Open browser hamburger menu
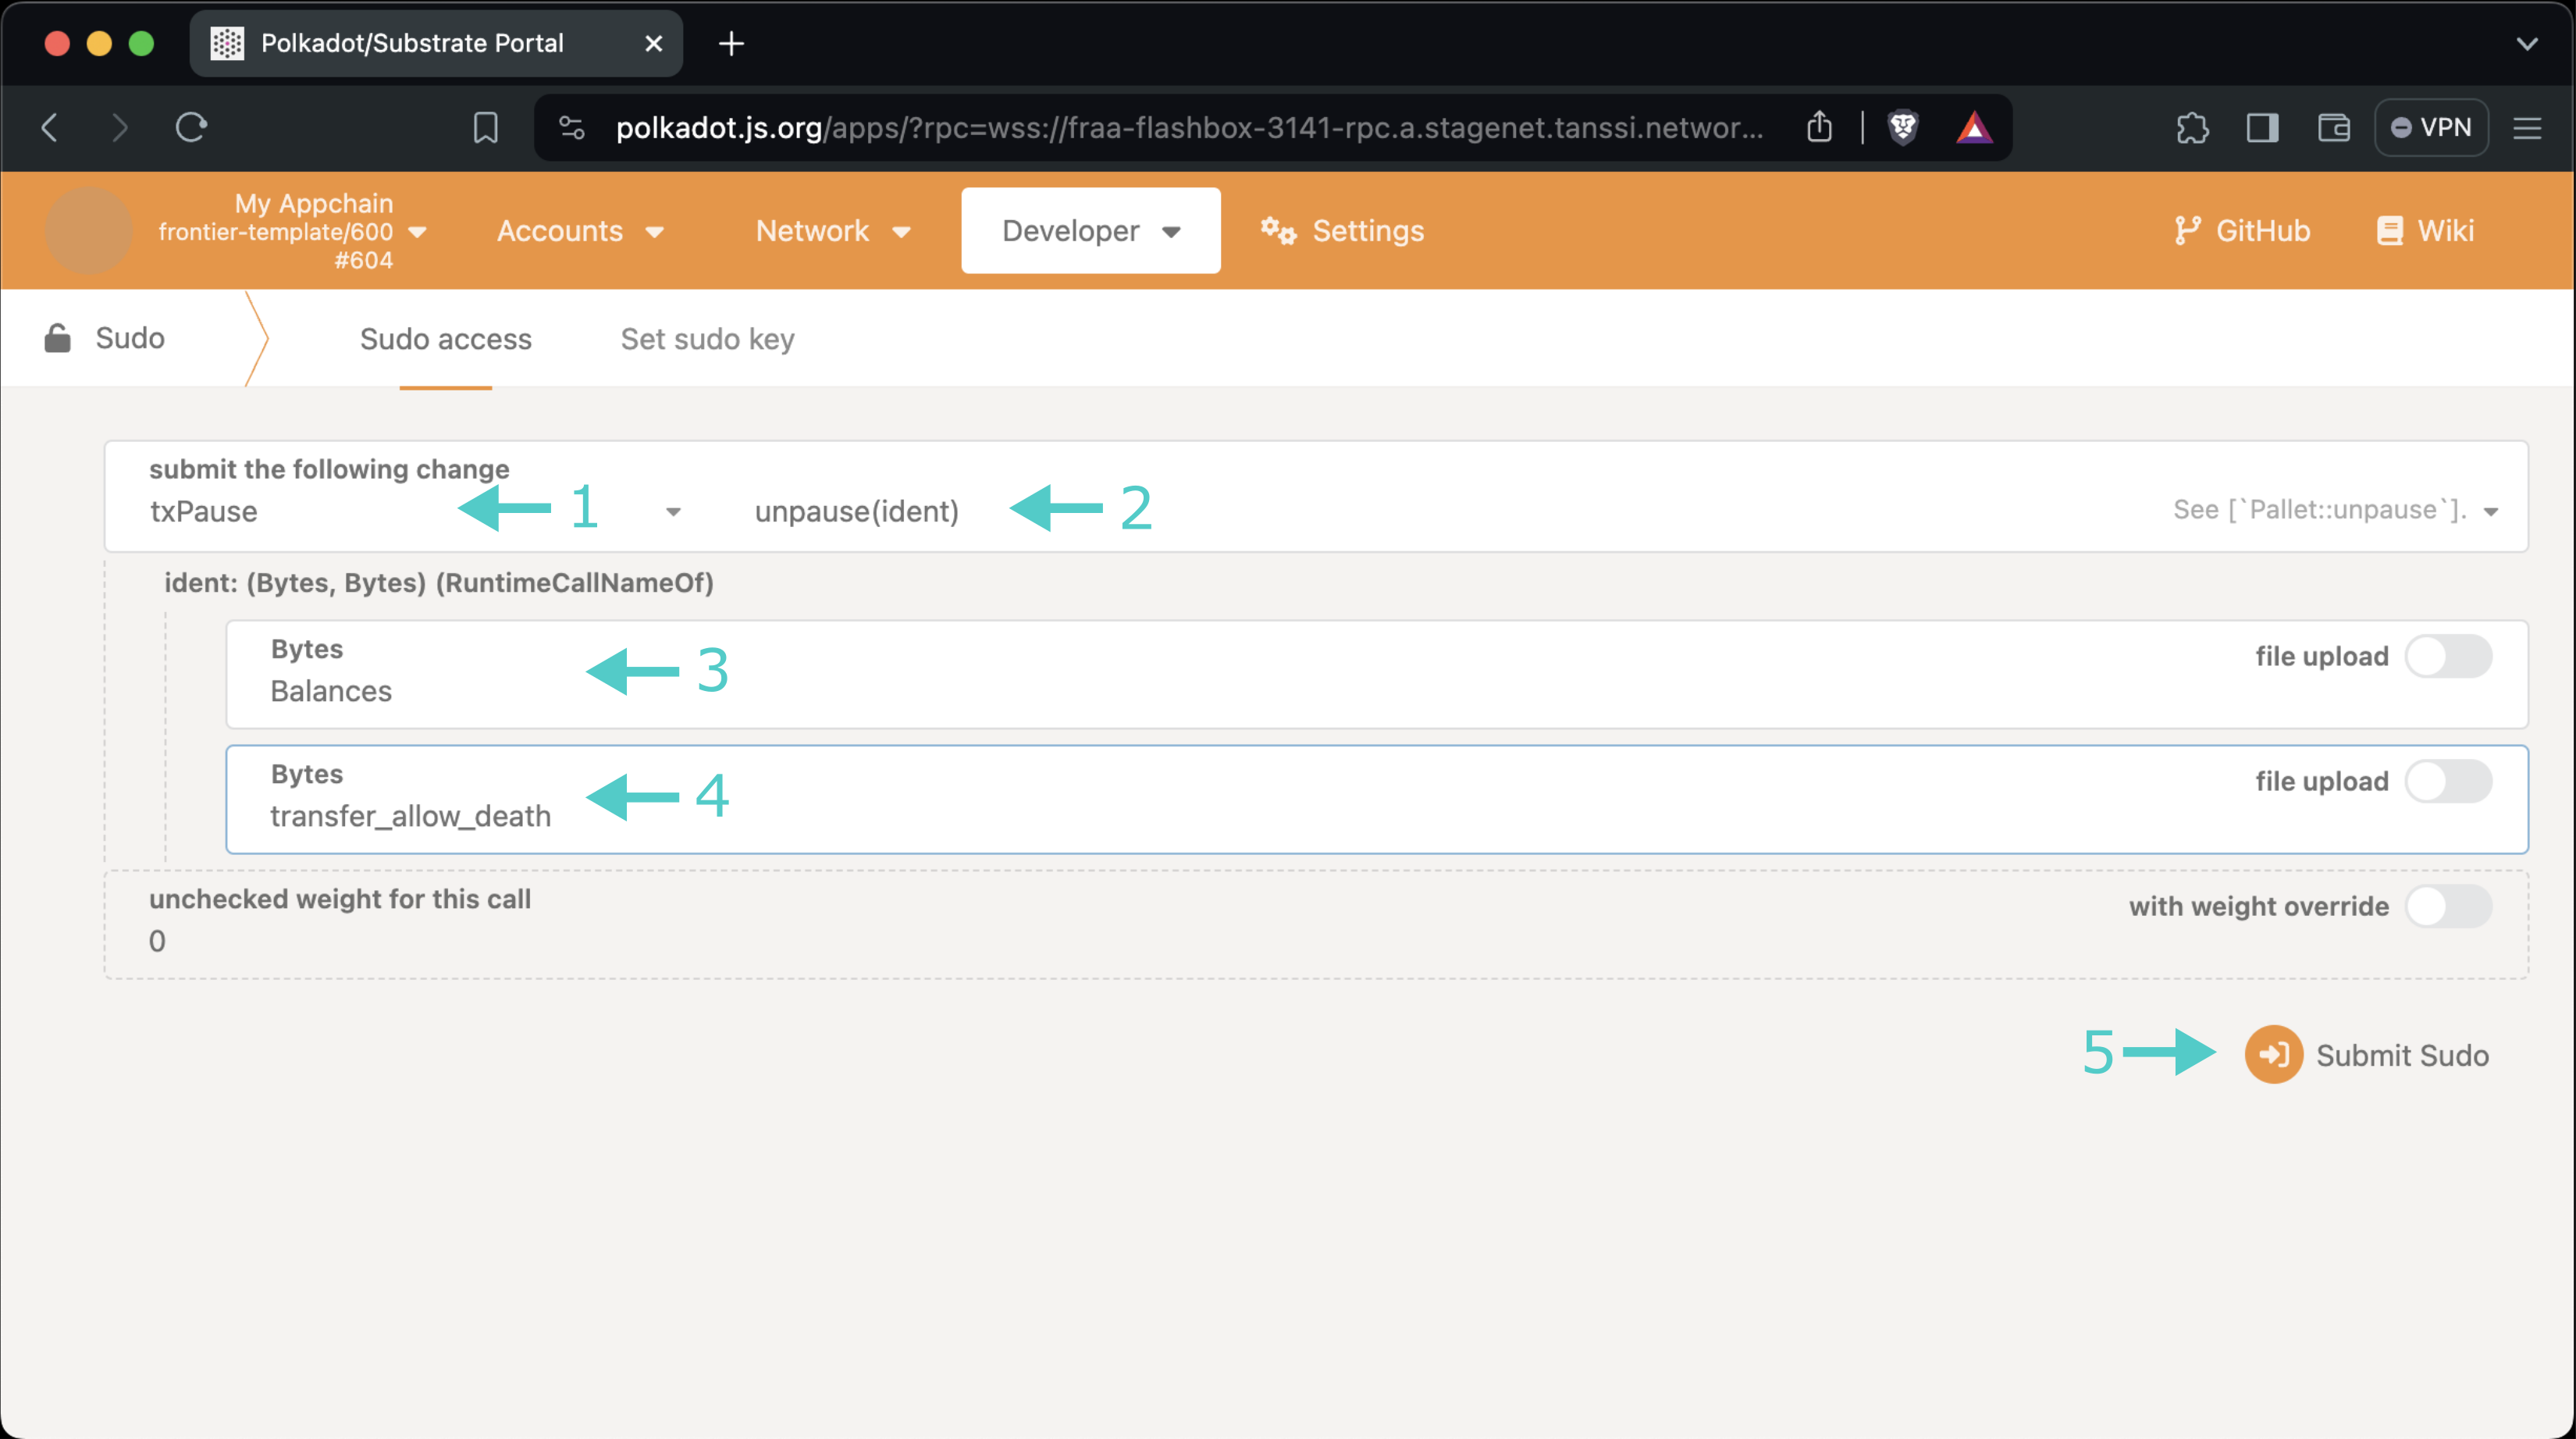The height and width of the screenshot is (1439, 2576). (2527, 127)
